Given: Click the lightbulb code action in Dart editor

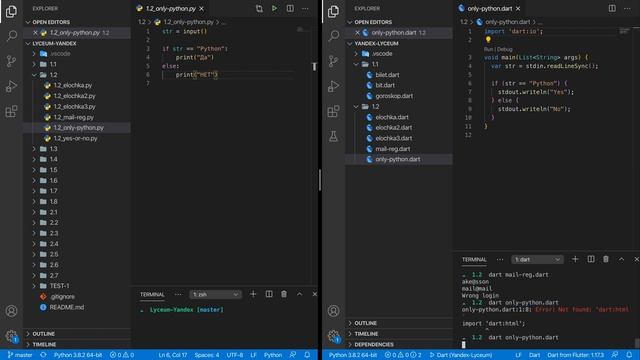Looking at the screenshot, I should (x=488, y=40).
